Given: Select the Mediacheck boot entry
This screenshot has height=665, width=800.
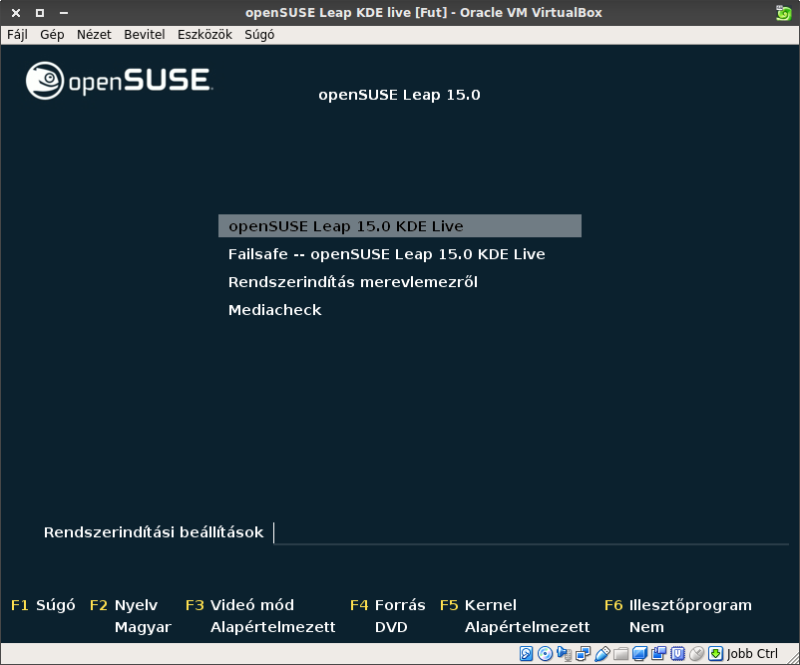Looking at the screenshot, I should coord(274,310).
